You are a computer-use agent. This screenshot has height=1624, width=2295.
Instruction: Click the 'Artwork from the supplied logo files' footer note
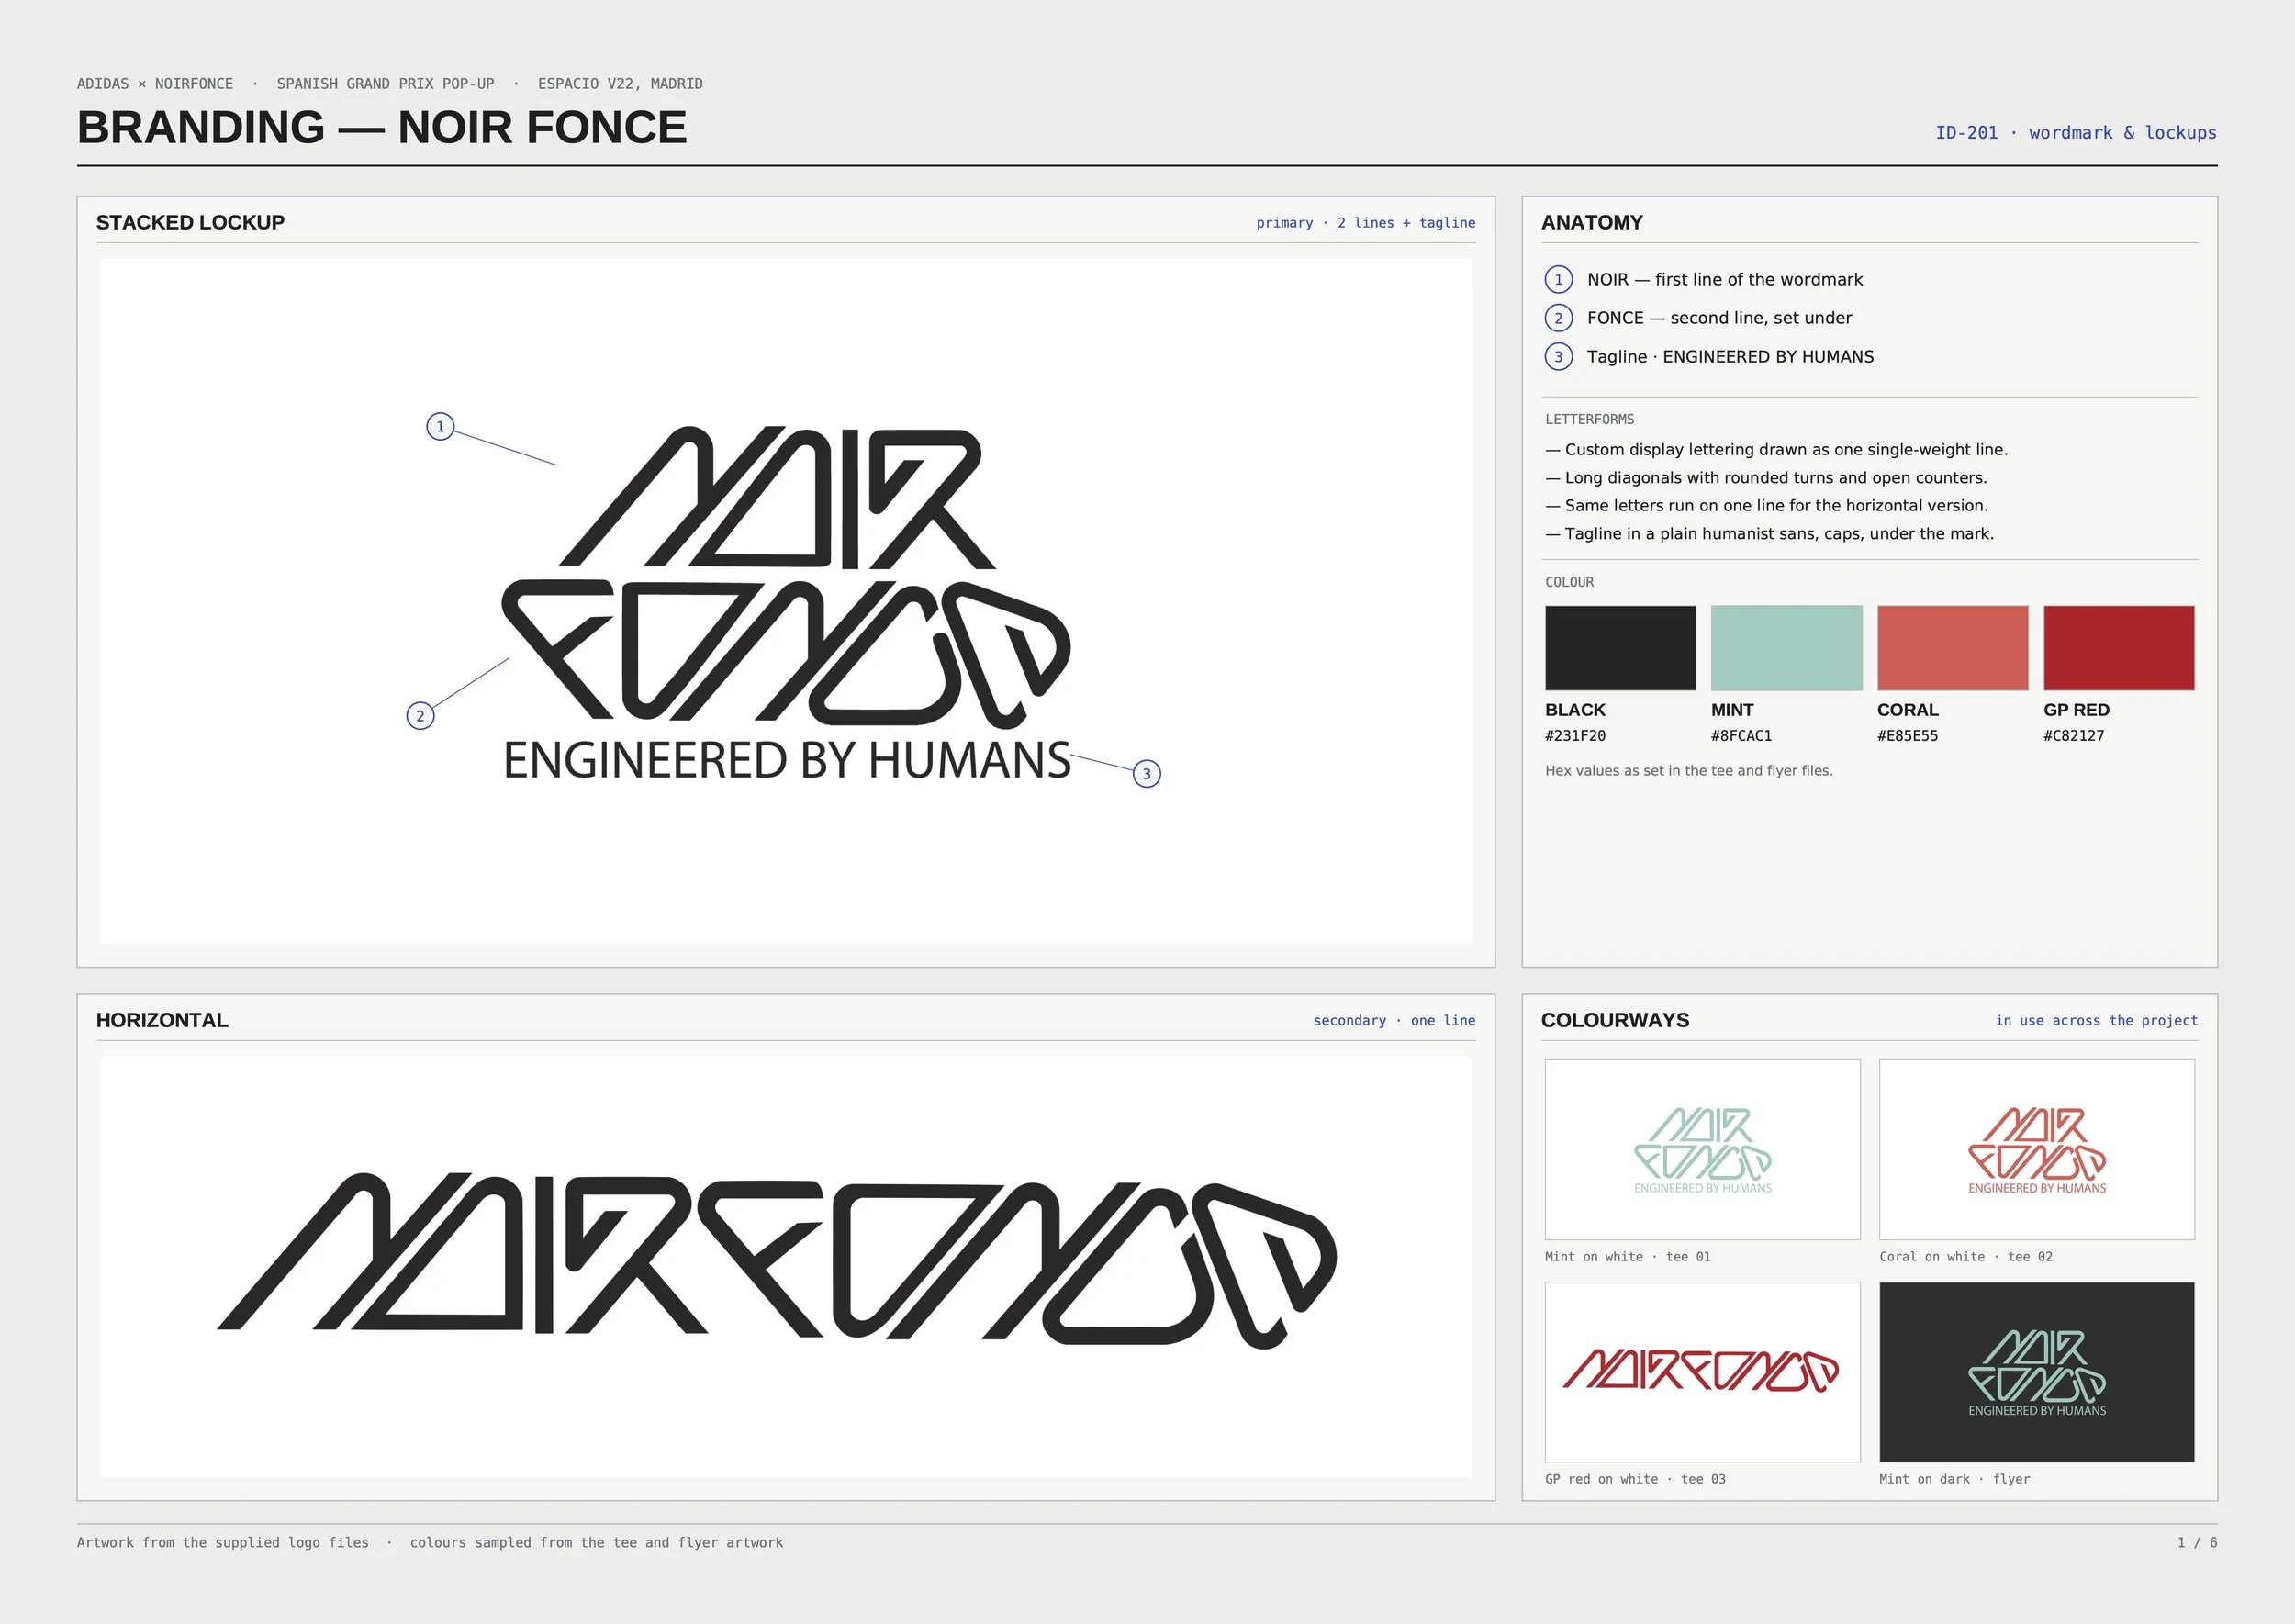coord(223,1543)
